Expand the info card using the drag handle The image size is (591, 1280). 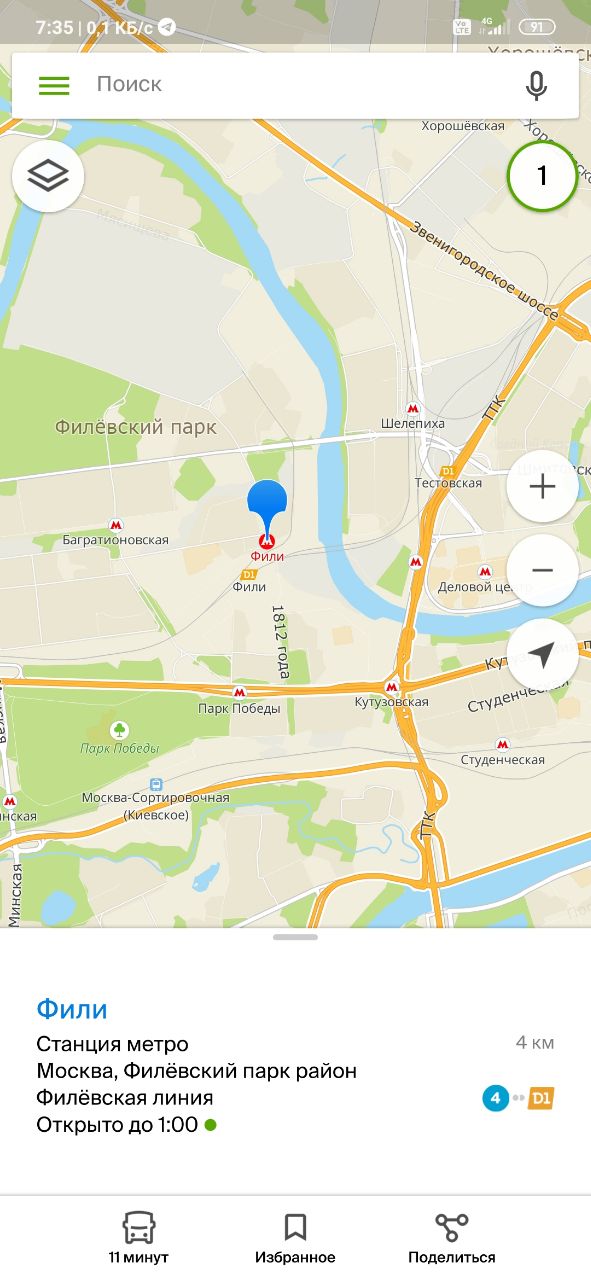[295, 937]
